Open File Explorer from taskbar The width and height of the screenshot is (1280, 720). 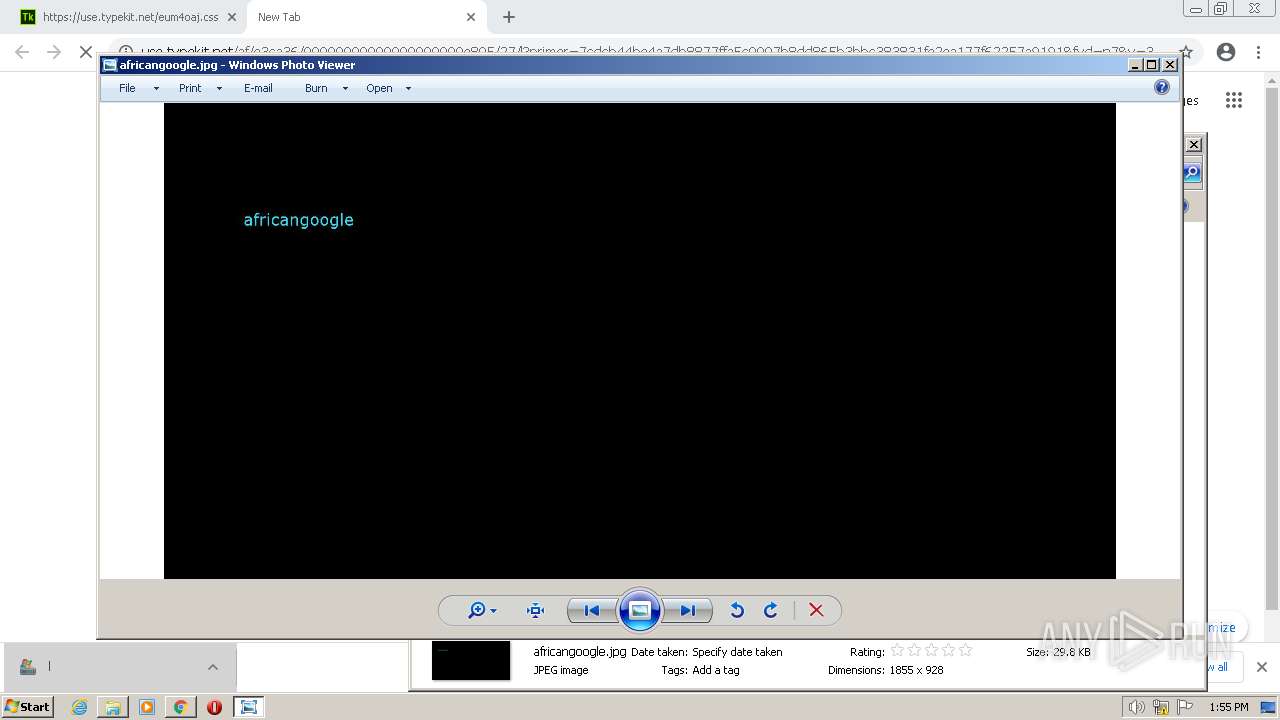tap(113, 707)
